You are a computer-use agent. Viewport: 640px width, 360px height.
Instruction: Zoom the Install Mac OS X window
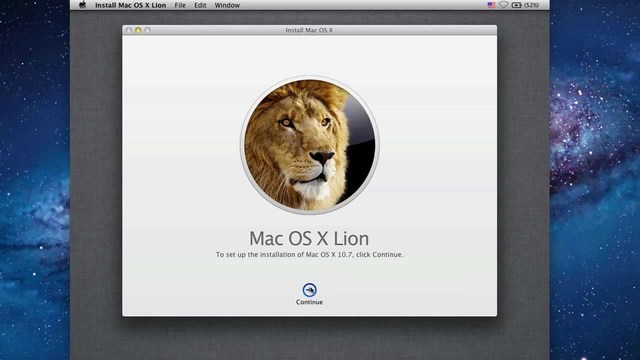click(x=147, y=30)
